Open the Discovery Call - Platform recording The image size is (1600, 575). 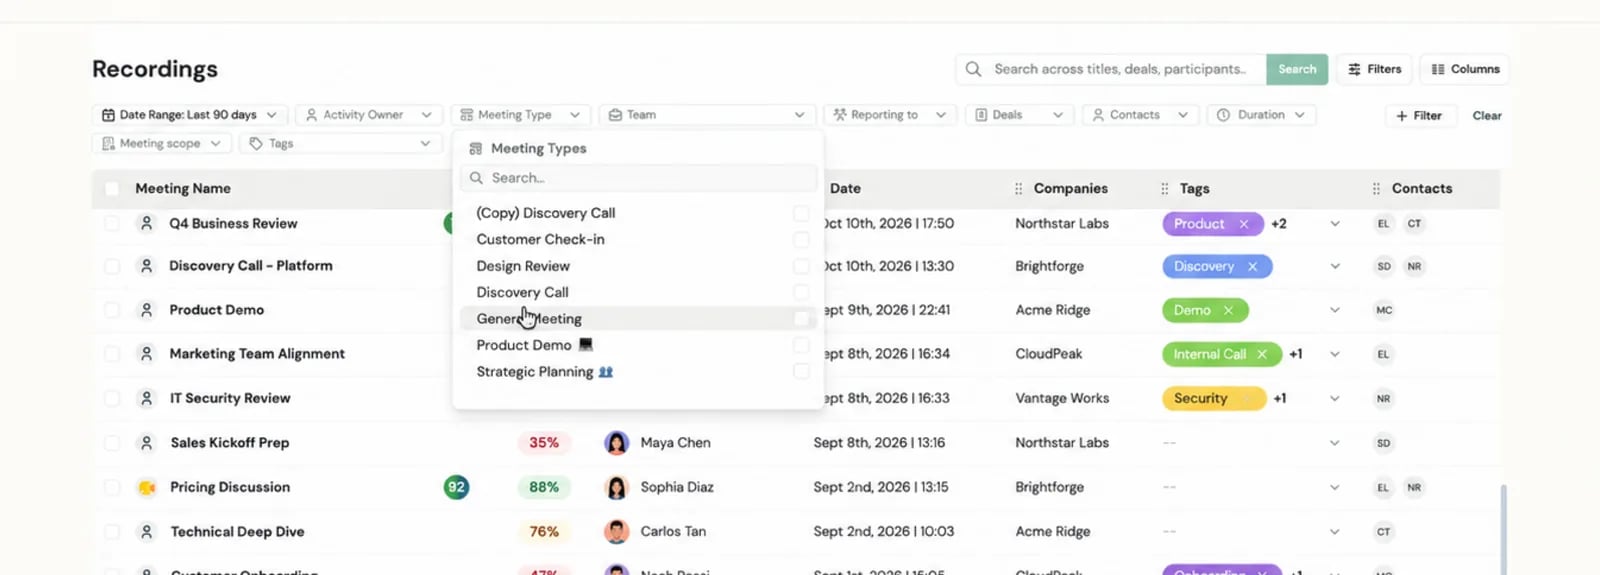(251, 266)
